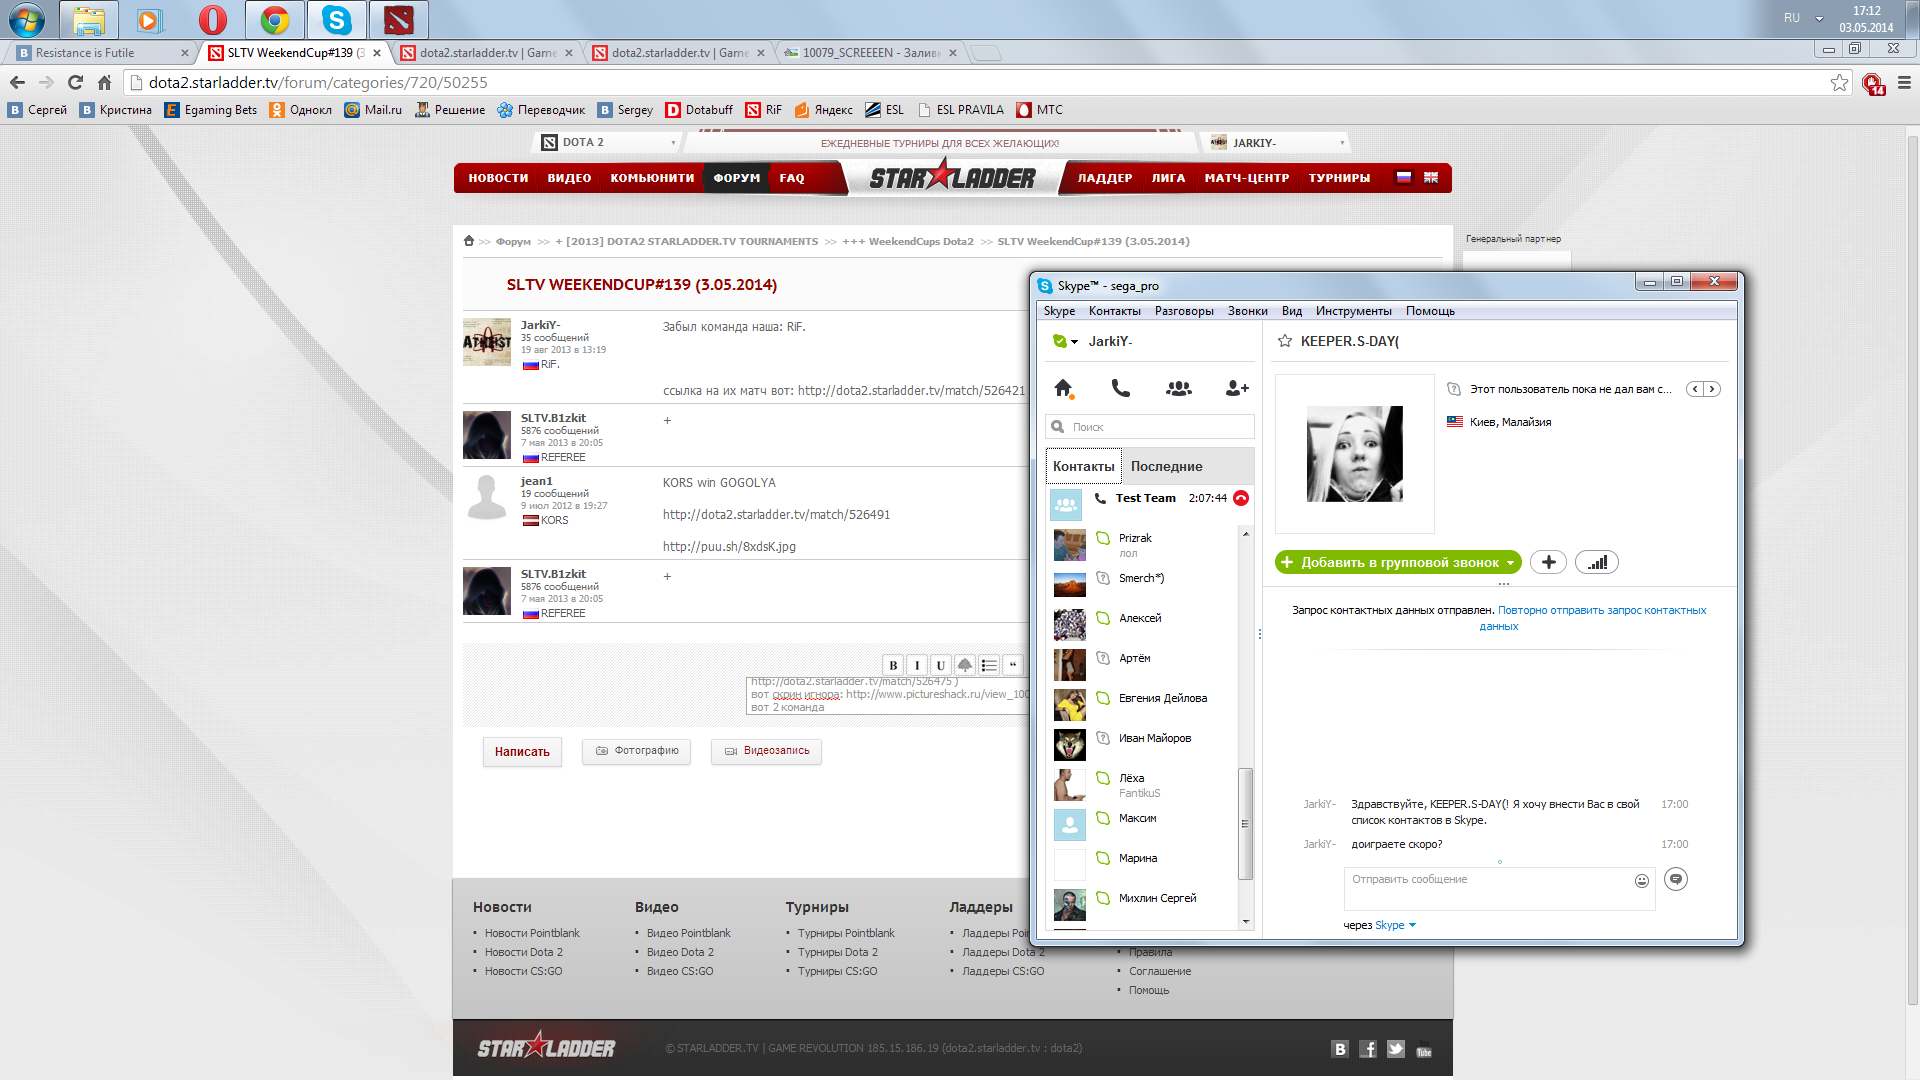Image resolution: width=1920 pixels, height=1080 pixels.
Task: Open Skype 'Контакты' menu
Action: (1114, 311)
